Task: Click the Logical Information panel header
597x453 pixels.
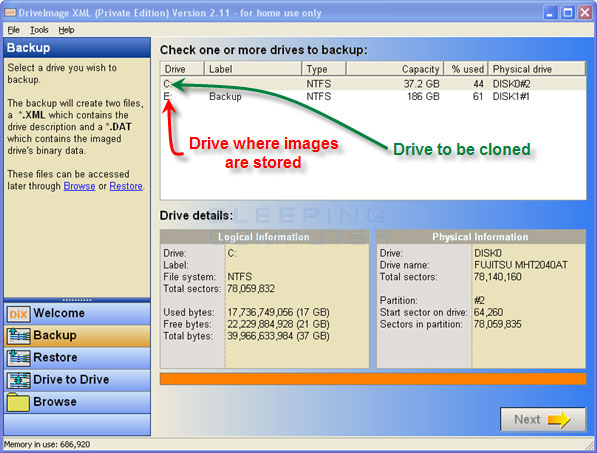Action: (264, 237)
